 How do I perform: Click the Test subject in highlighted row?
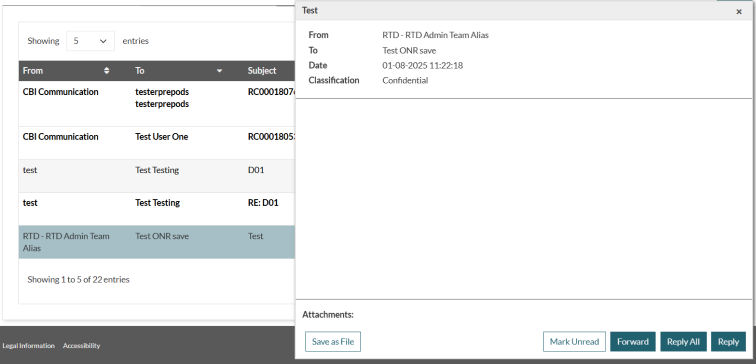click(x=256, y=236)
